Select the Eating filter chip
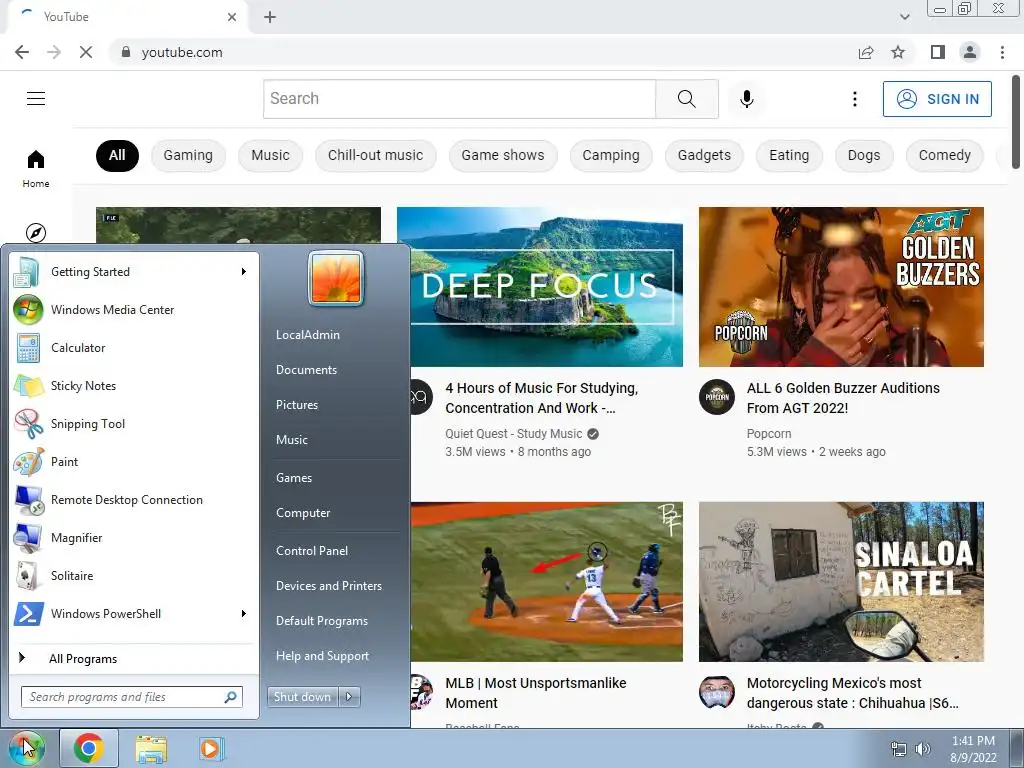The width and height of the screenshot is (1024, 768). [789, 155]
